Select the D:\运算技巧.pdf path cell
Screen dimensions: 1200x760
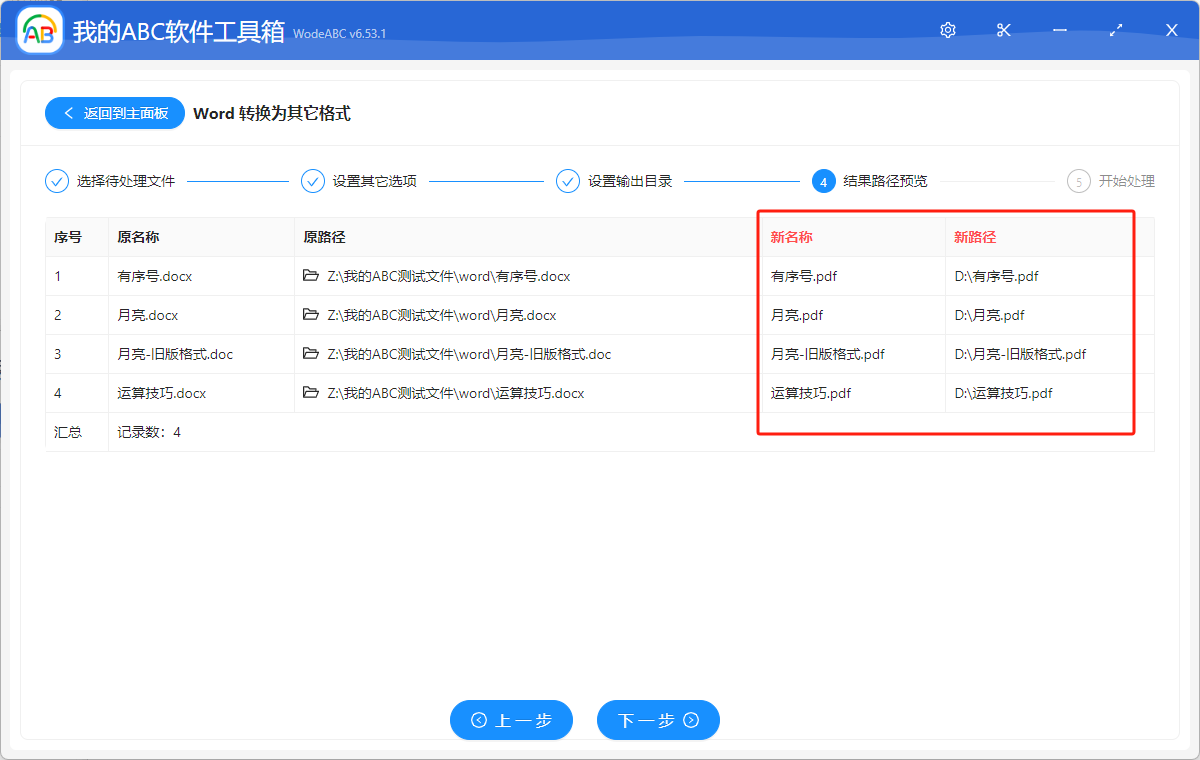(1004, 393)
